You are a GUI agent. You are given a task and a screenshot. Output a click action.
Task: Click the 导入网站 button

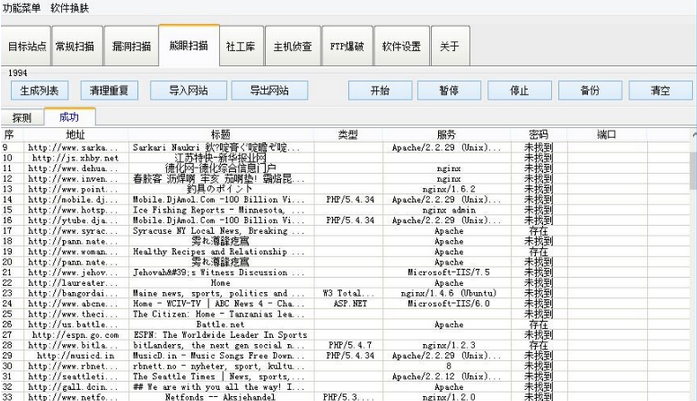coord(181,90)
